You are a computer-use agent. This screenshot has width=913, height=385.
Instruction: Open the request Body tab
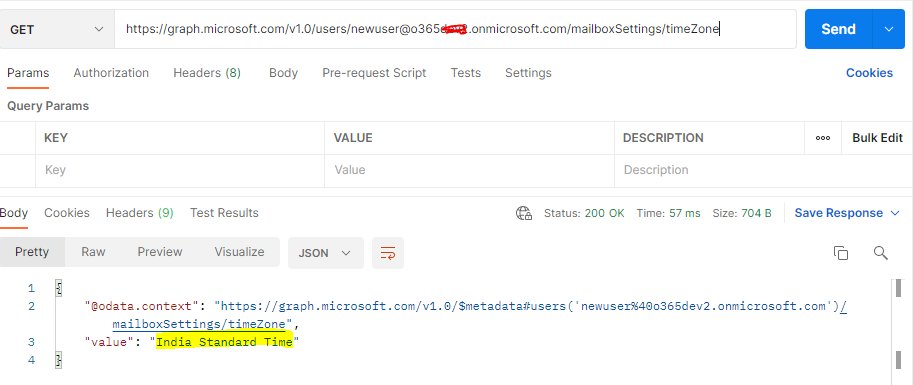283,73
